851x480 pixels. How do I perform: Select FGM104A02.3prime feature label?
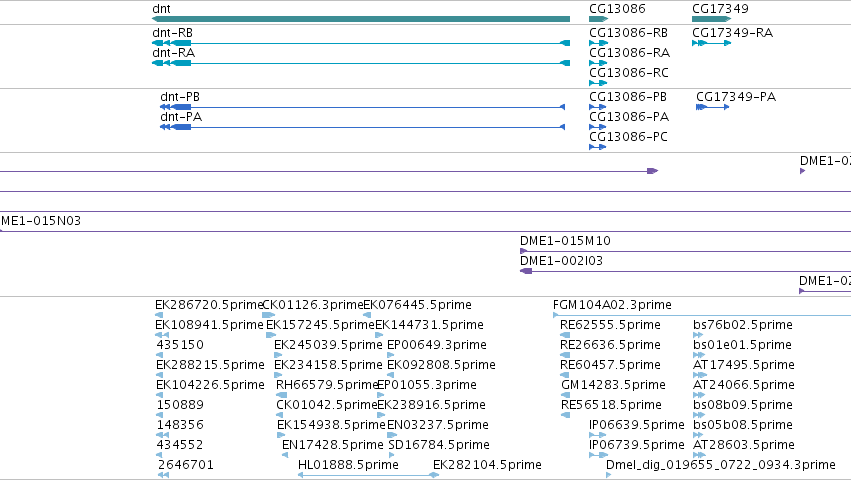(612, 305)
